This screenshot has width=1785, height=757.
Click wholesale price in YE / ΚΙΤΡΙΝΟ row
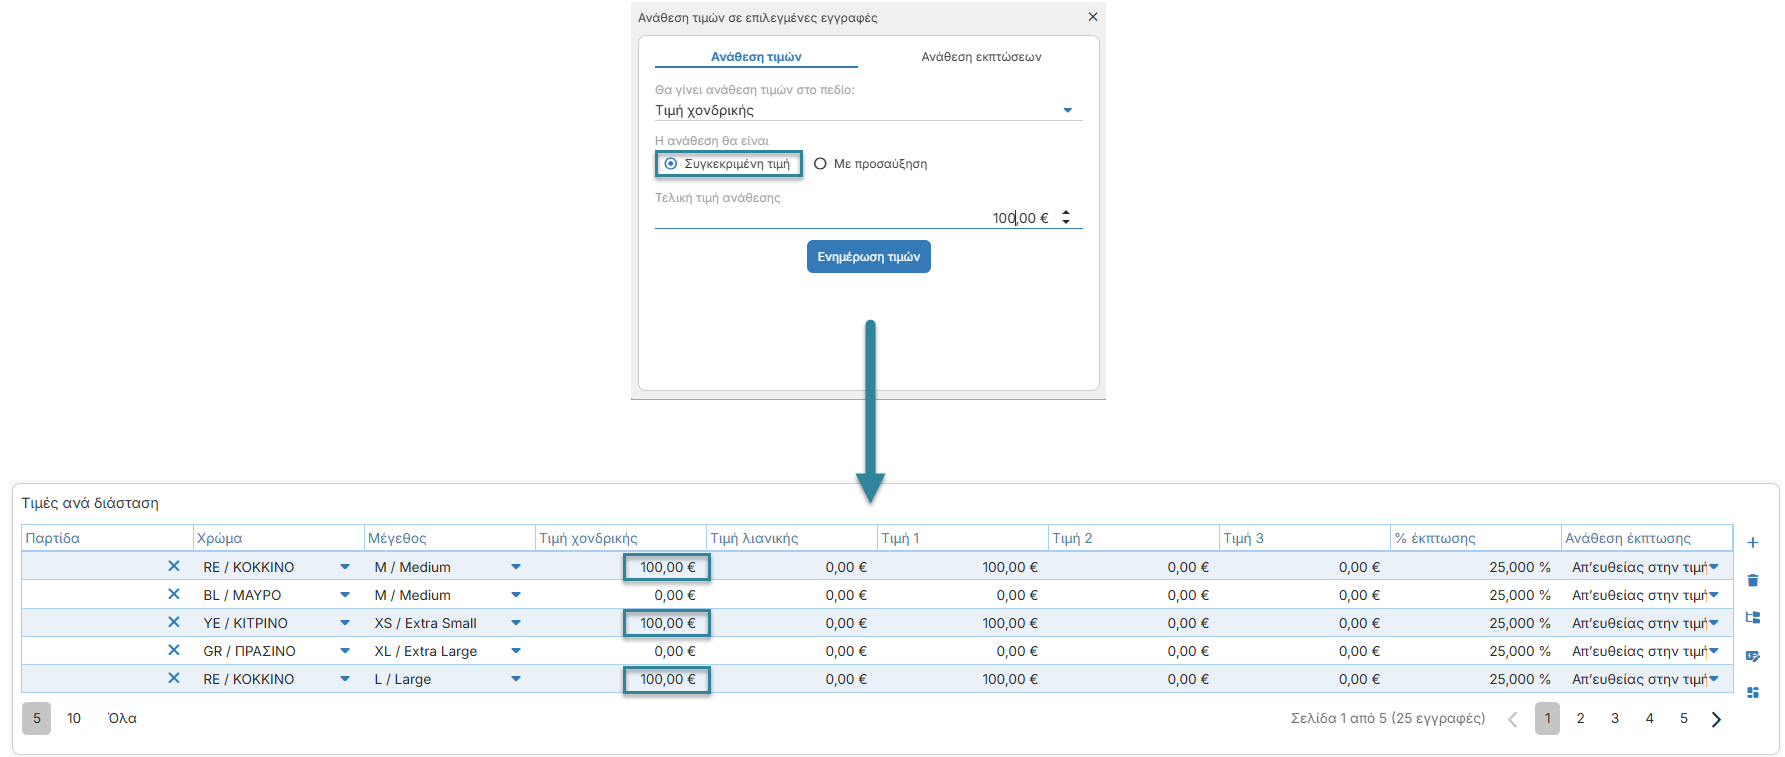[666, 623]
